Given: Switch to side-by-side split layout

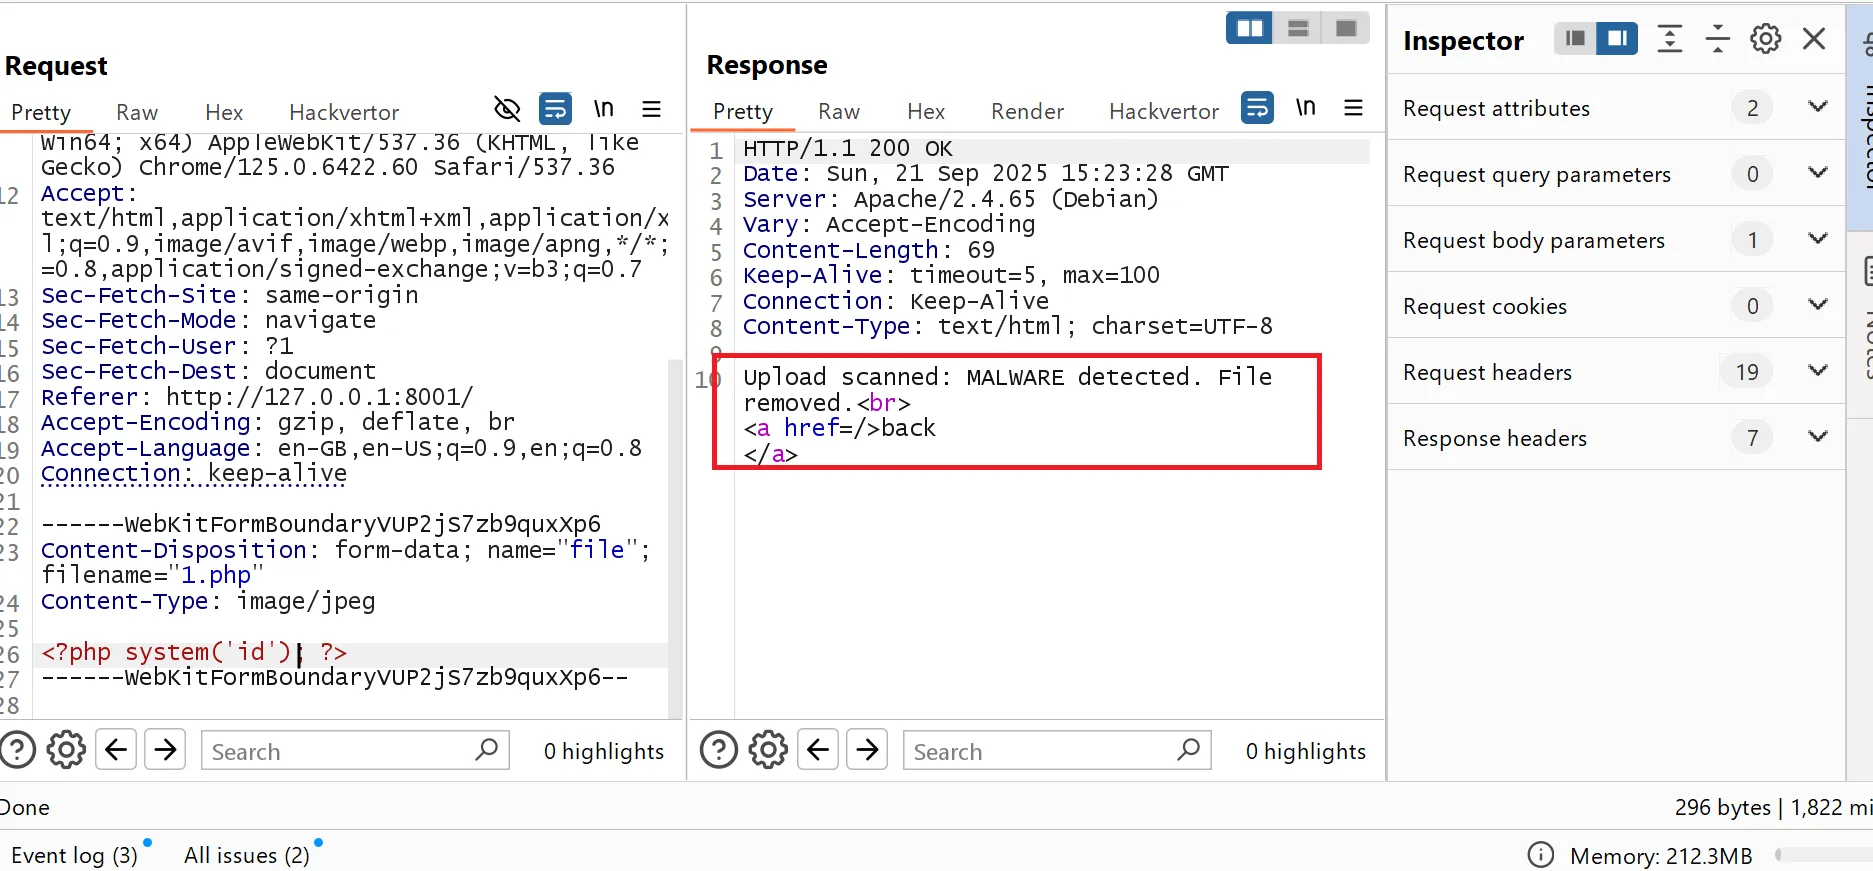Looking at the screenshot, I should coord(1249,28).
